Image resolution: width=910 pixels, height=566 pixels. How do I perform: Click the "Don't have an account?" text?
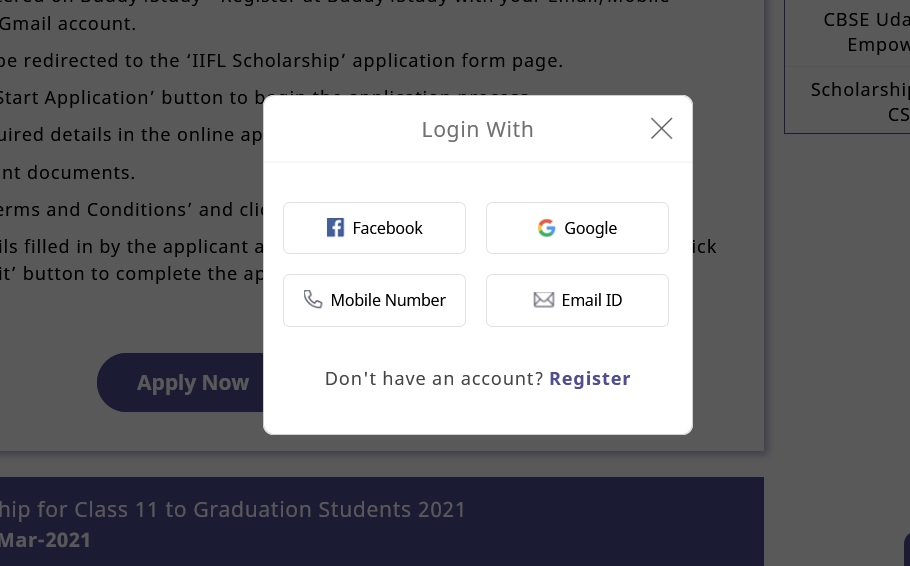click(434, 379)
